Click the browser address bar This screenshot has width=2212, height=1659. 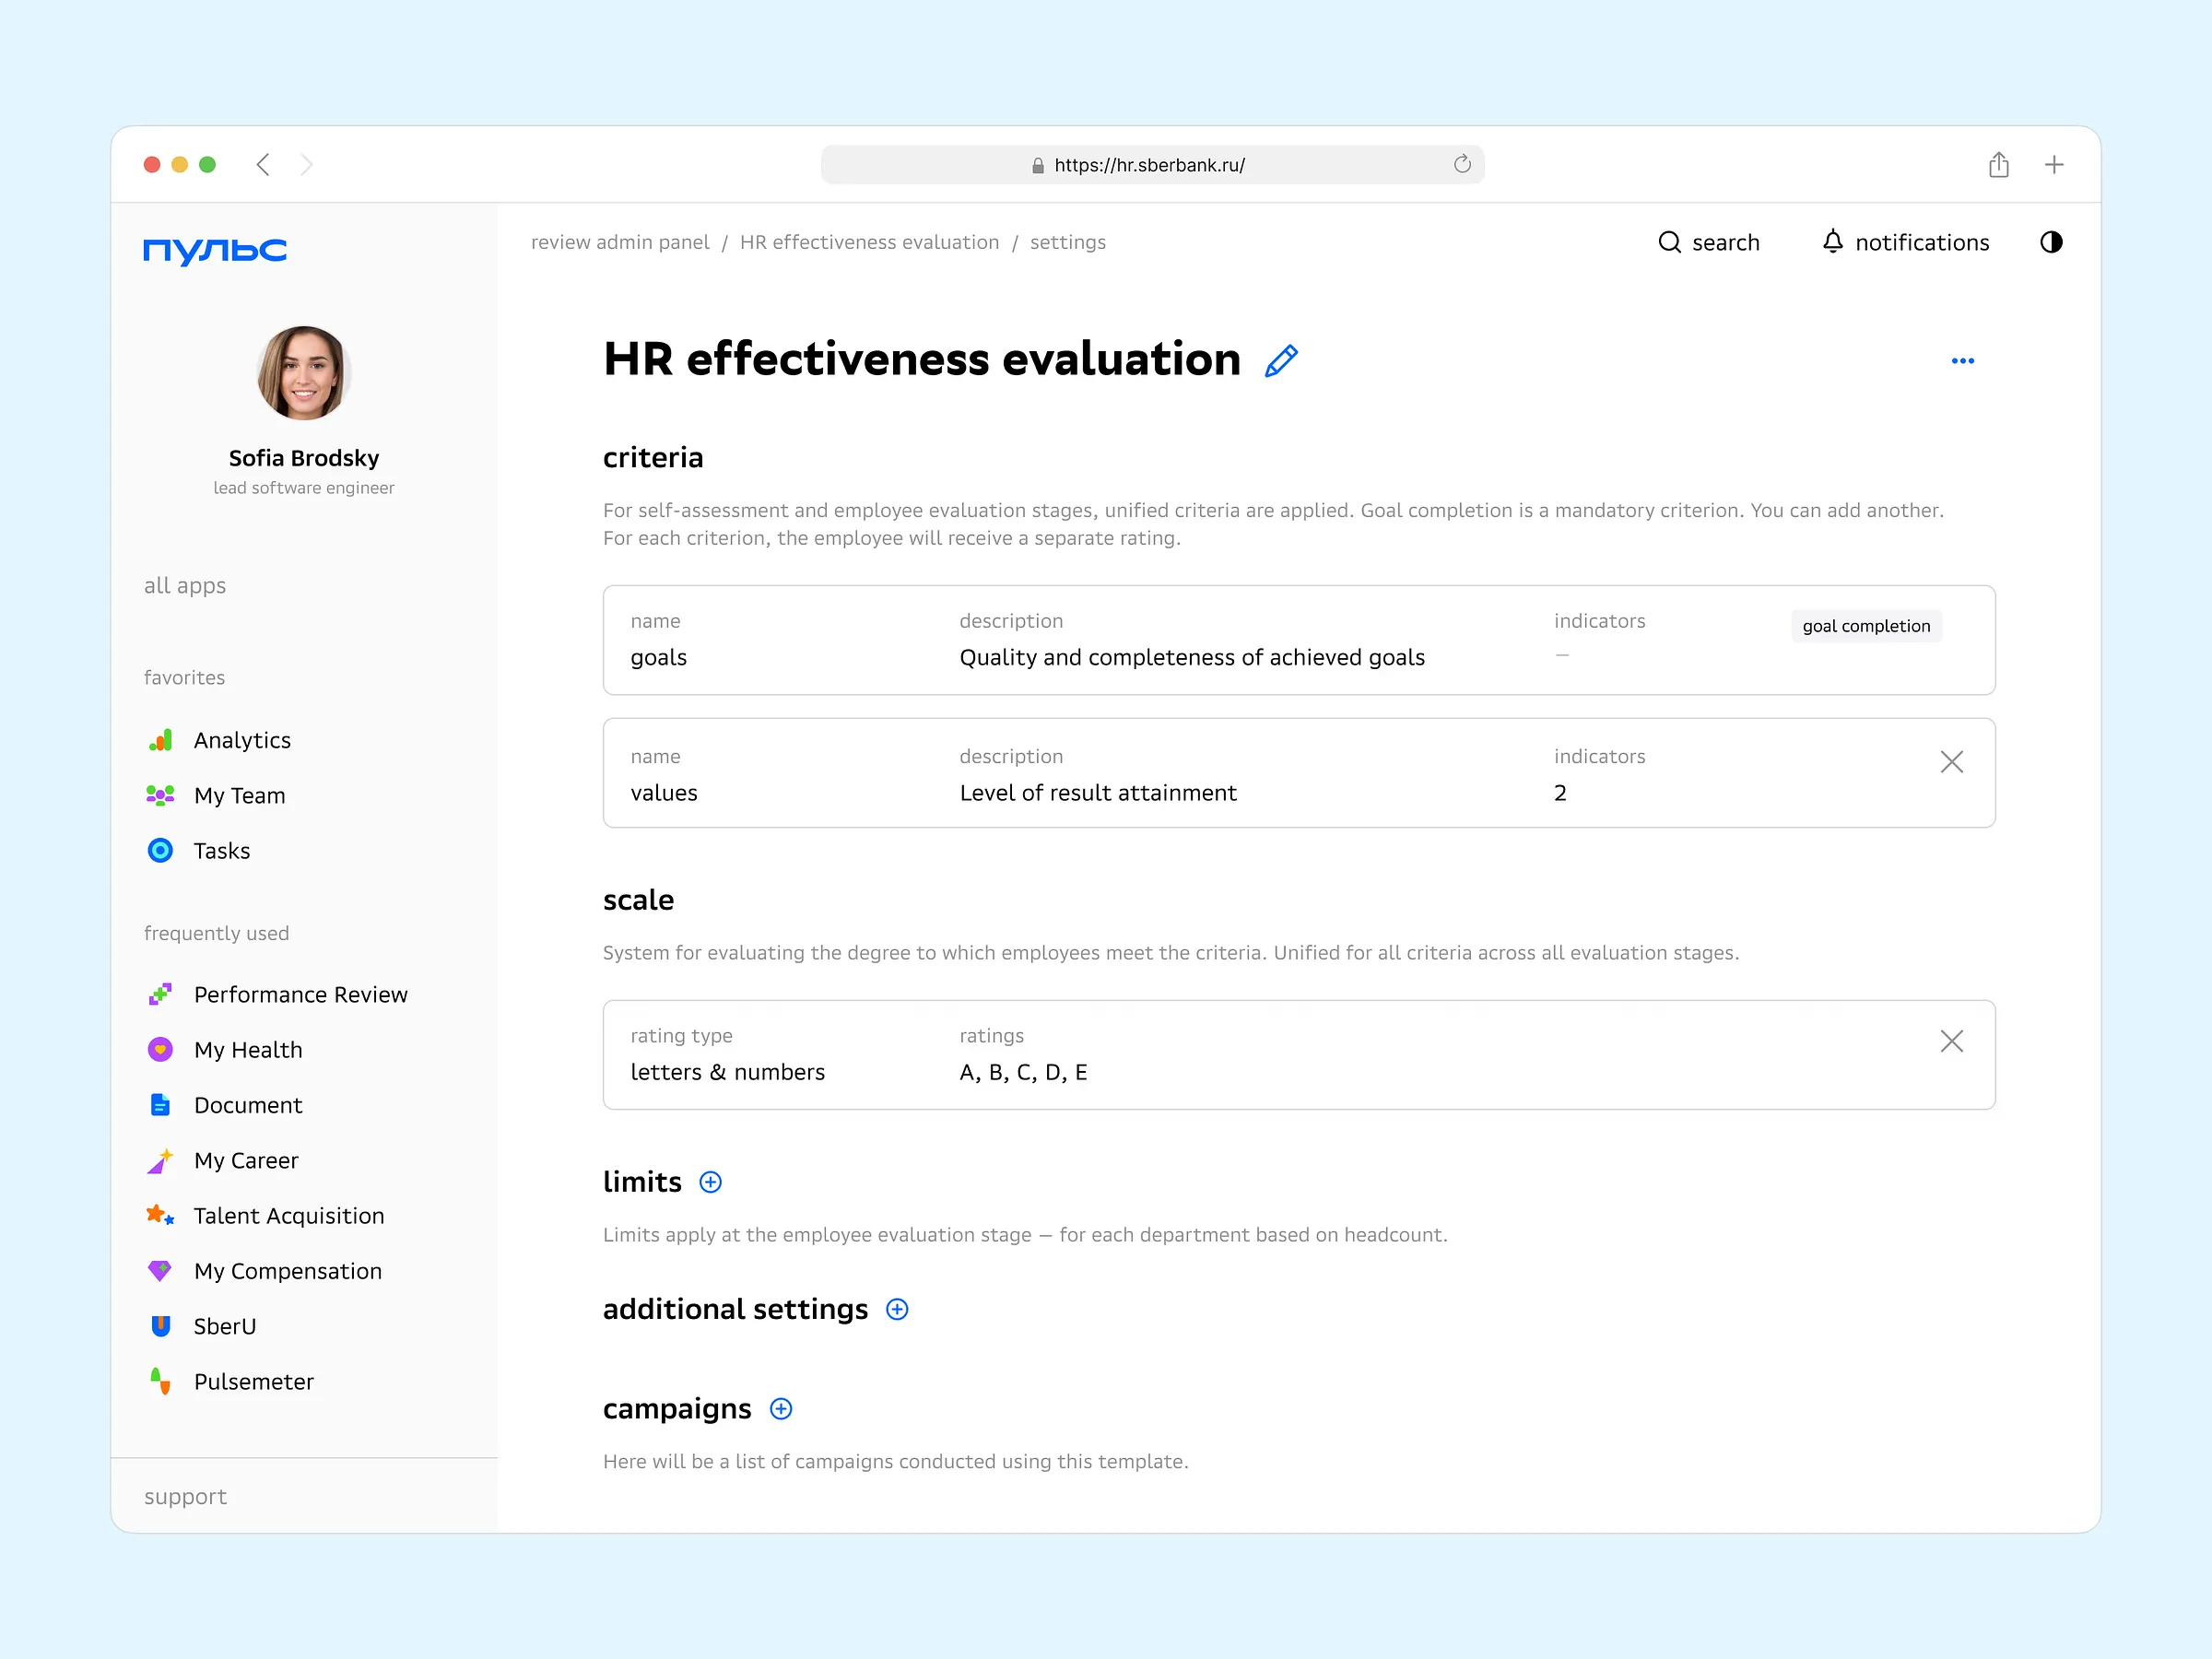click(x=1150, y=165)
